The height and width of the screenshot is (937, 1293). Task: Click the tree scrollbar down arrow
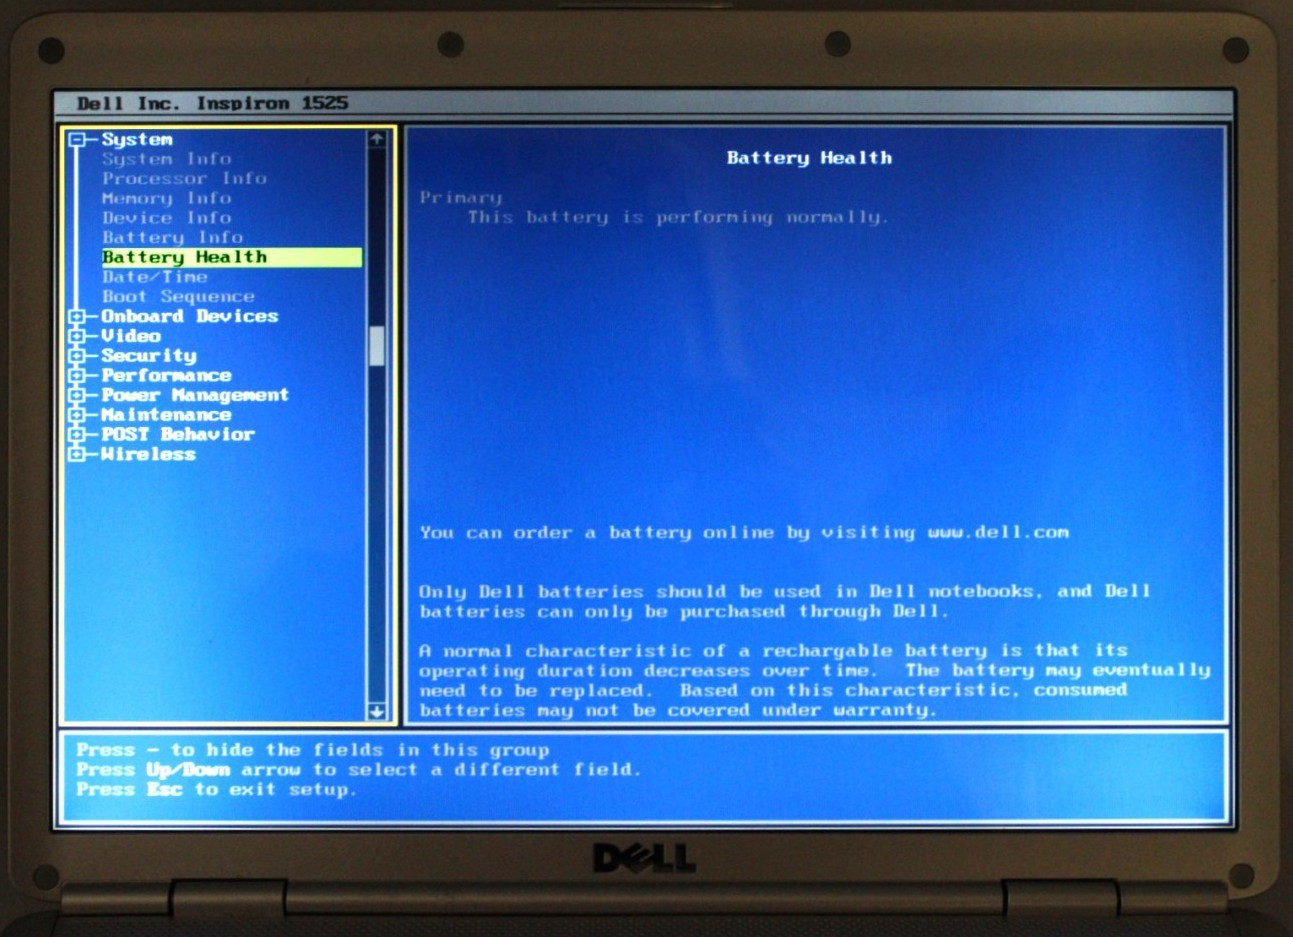(377, 711)
